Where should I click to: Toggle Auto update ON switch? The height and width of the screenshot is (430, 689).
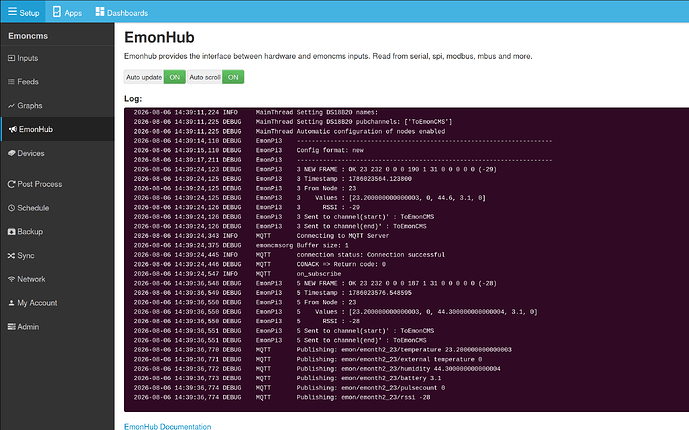coord(174,77)
